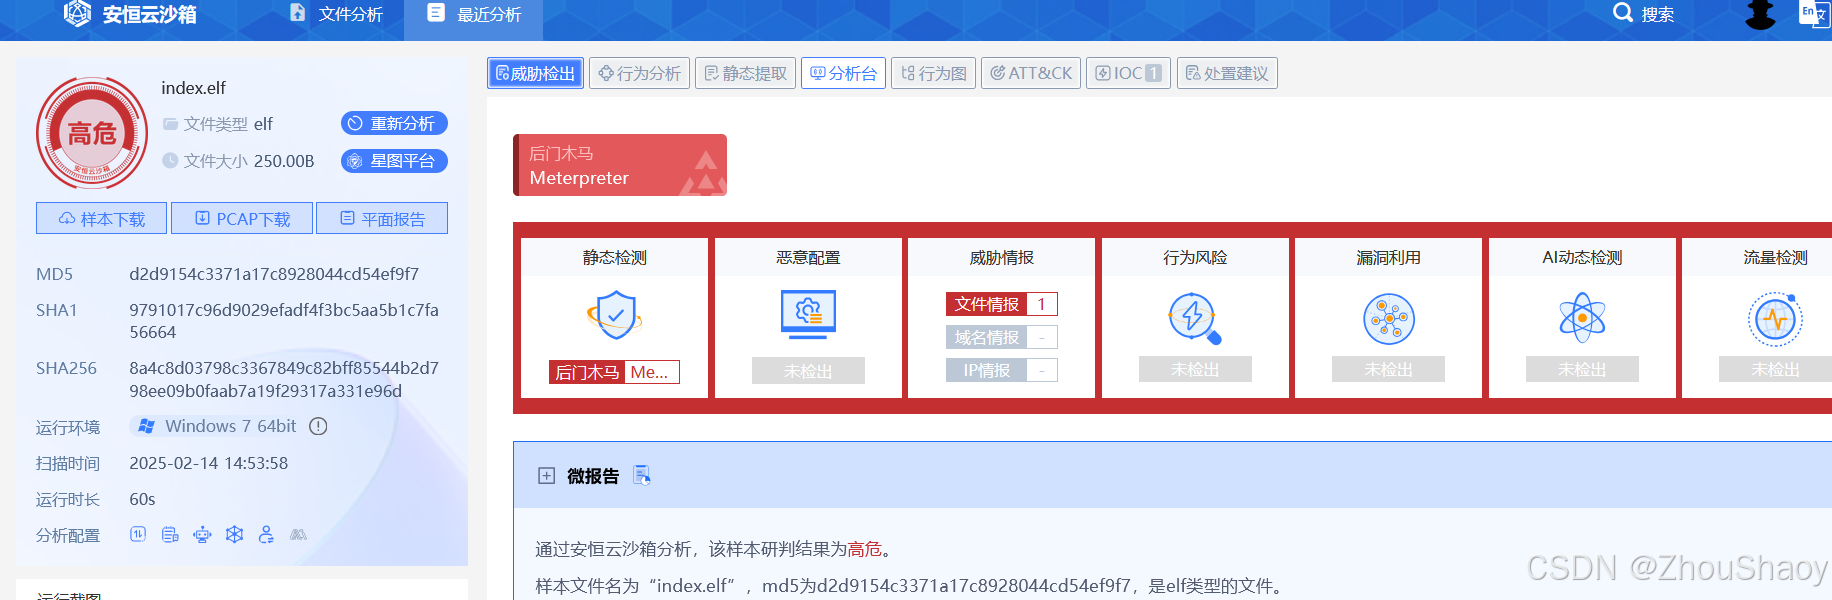Viewport: 1832px width, 600px height.
Task: Switch to the 分析台 tab
Action: point(843,73)
